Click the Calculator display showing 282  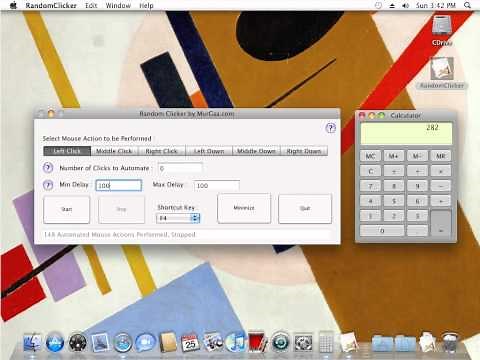coord(406,133)
